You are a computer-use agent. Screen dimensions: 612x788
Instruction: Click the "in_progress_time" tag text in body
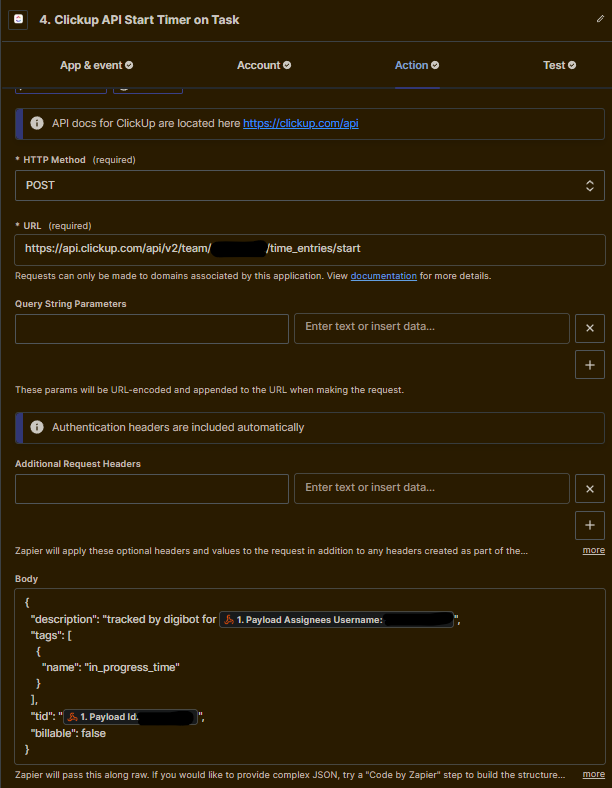(132, 667)
